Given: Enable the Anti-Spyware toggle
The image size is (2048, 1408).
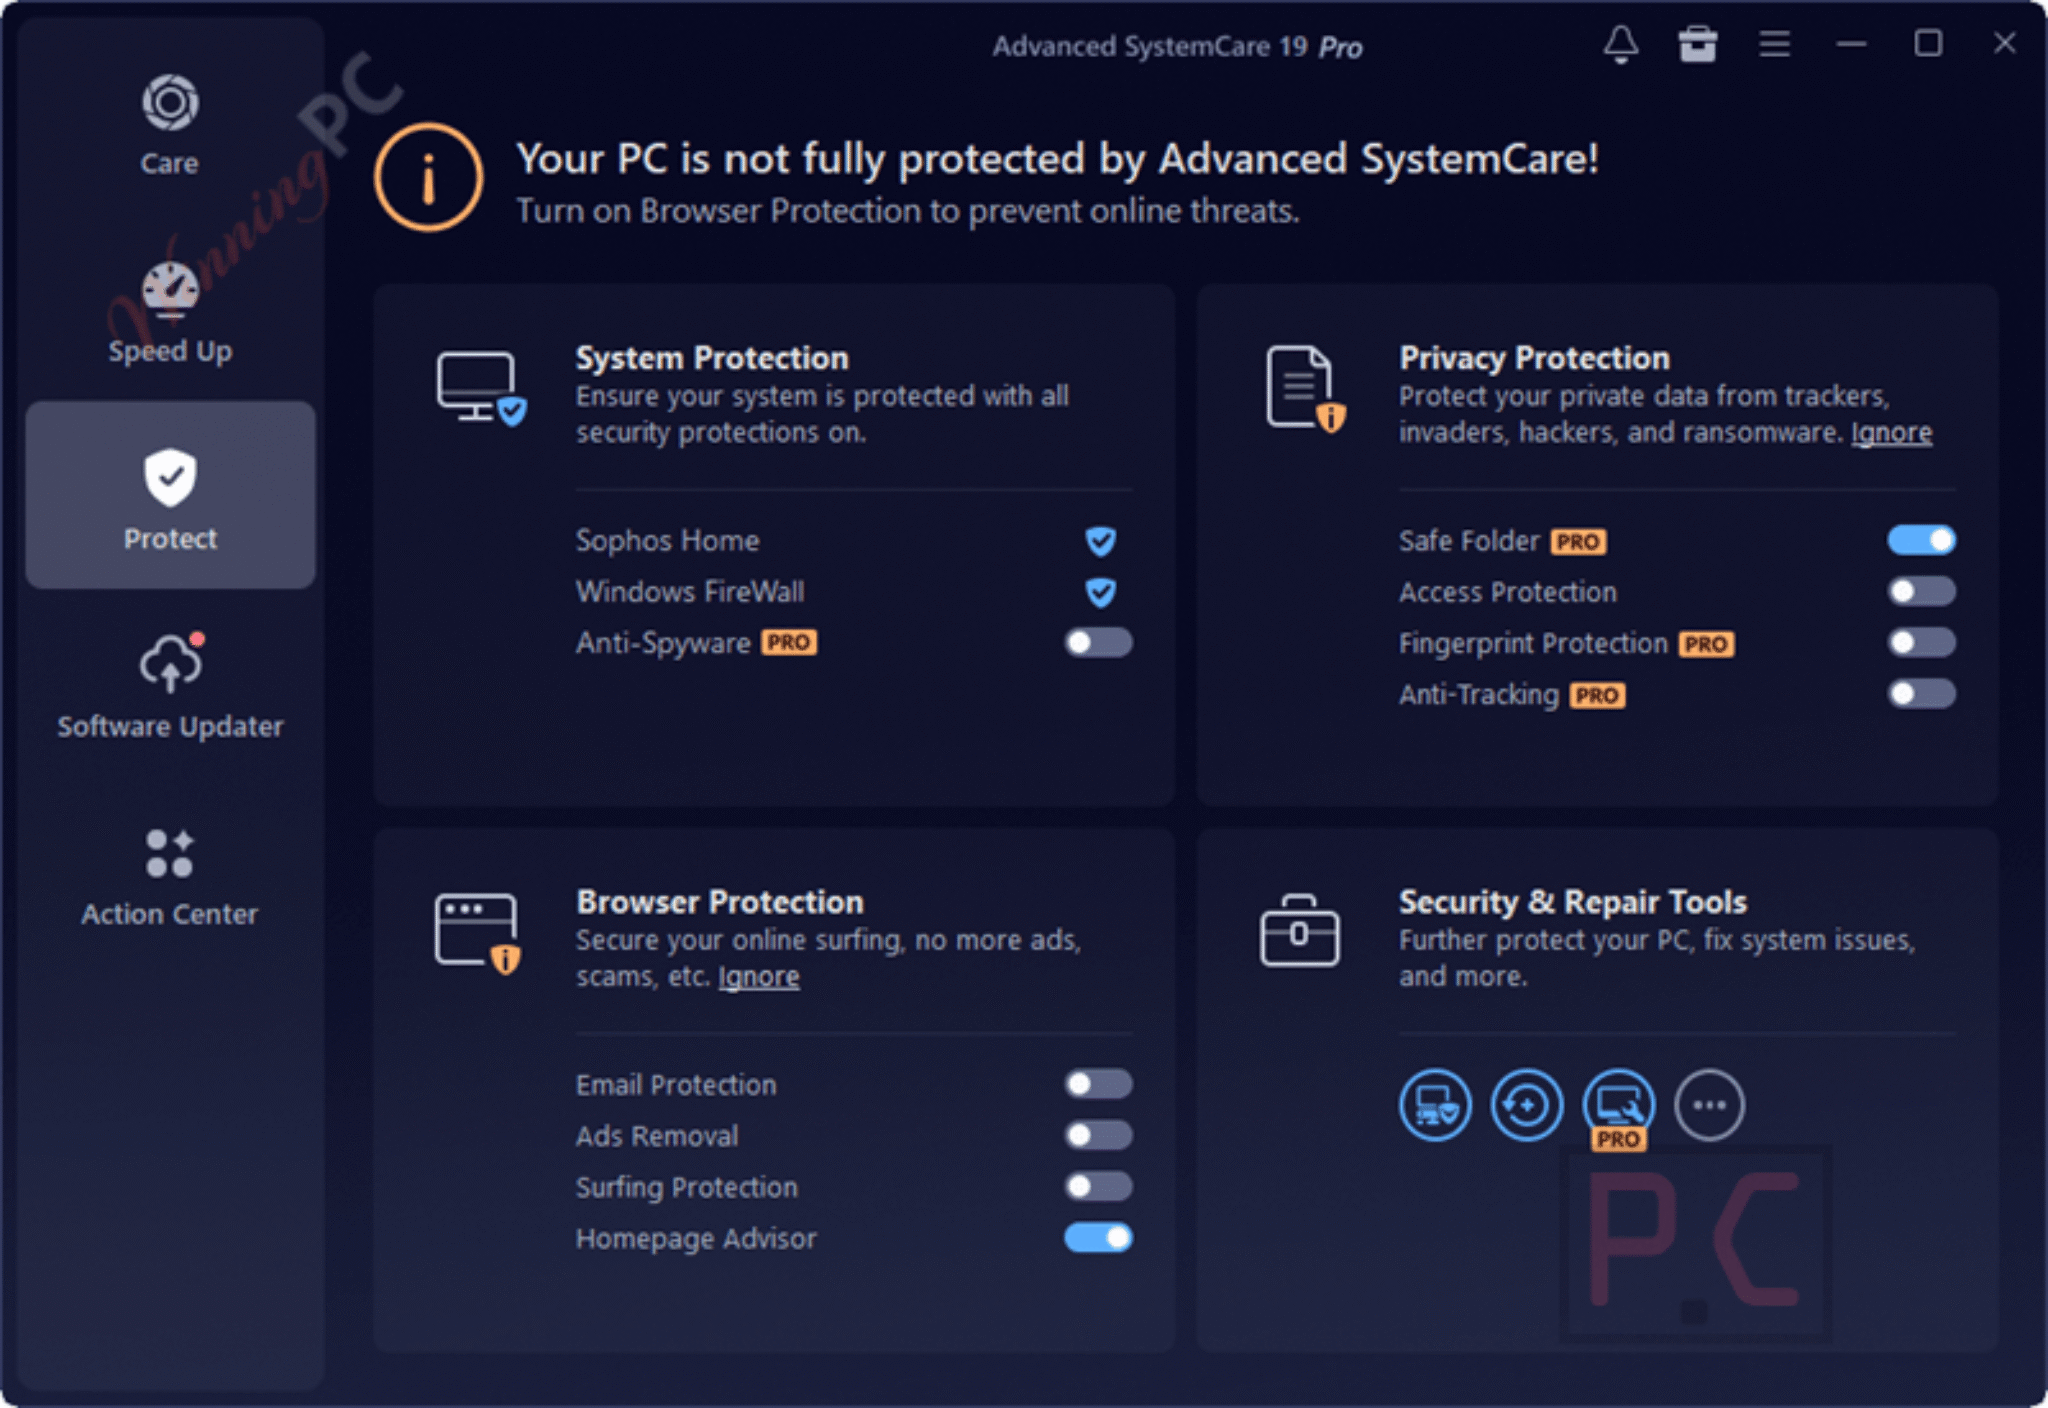Looking at the screenshot, I should [1098, 642].
